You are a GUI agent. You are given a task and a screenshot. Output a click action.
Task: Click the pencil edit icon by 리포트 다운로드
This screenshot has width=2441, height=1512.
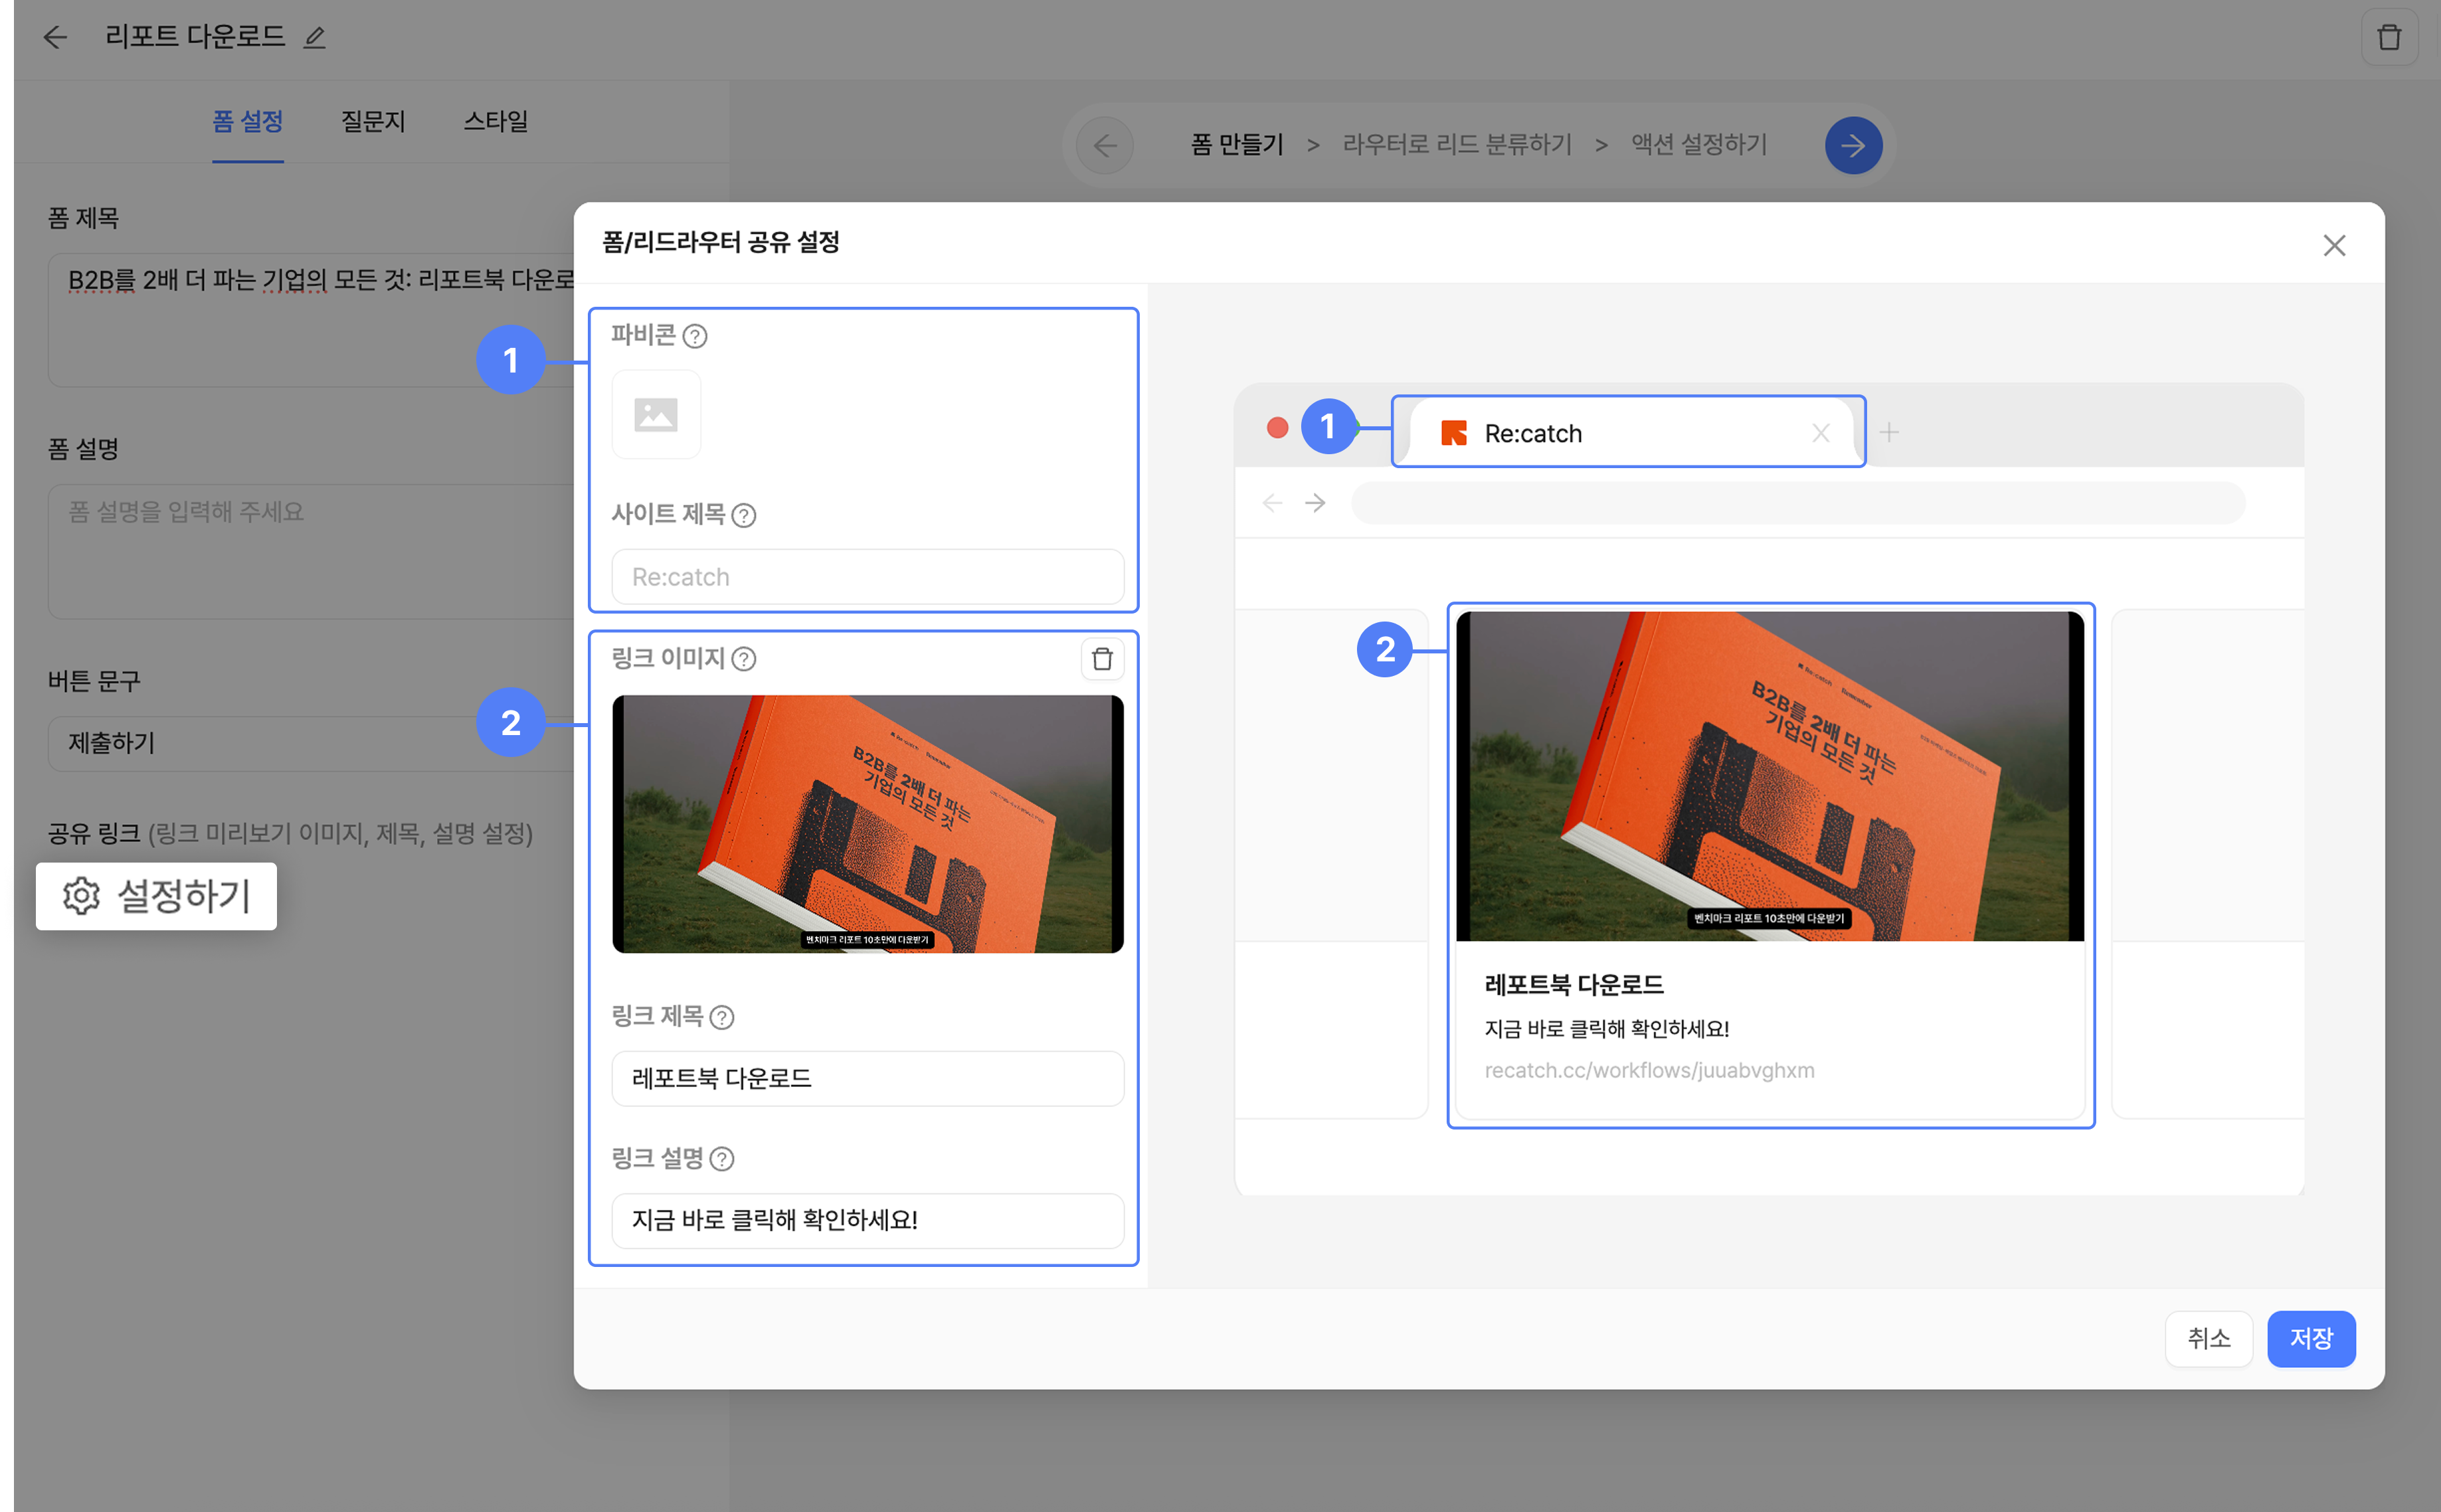[315, 38]
